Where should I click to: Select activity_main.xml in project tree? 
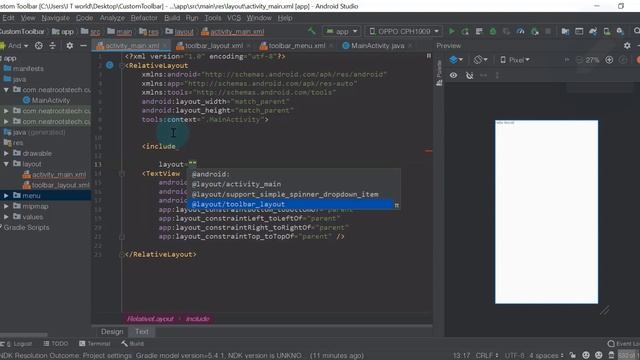click(x=58, y=175)
